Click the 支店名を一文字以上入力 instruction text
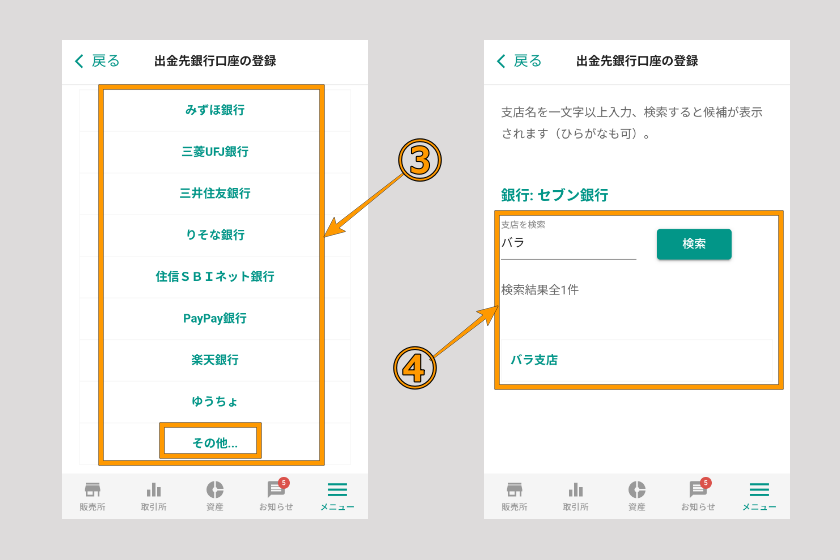Image resolution: width=840 pixels, height=560 pixels. pos(632,123)
